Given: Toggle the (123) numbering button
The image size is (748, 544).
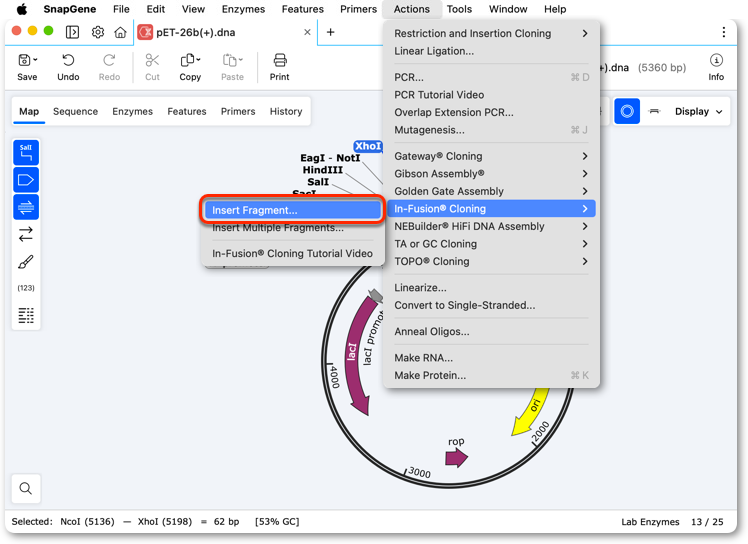Looking at the screenshot, I should tap(26, 288).
